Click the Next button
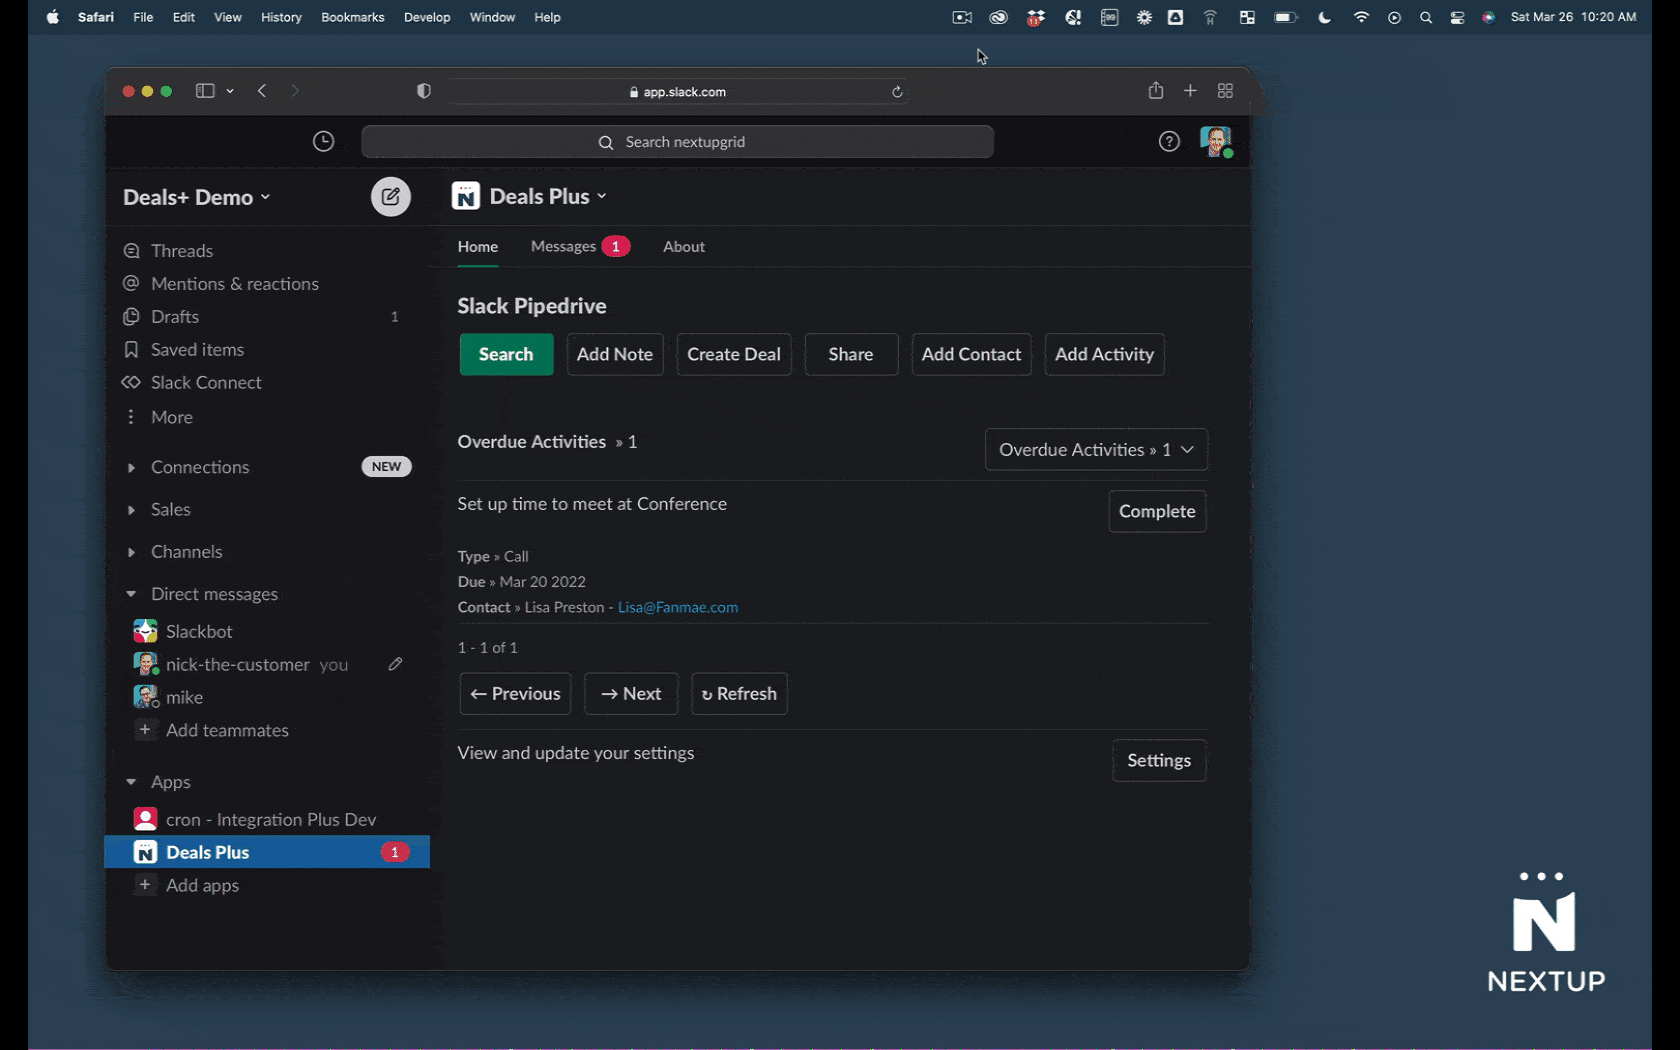Viewport: 1680px width, 1050px height. [631, 694]
